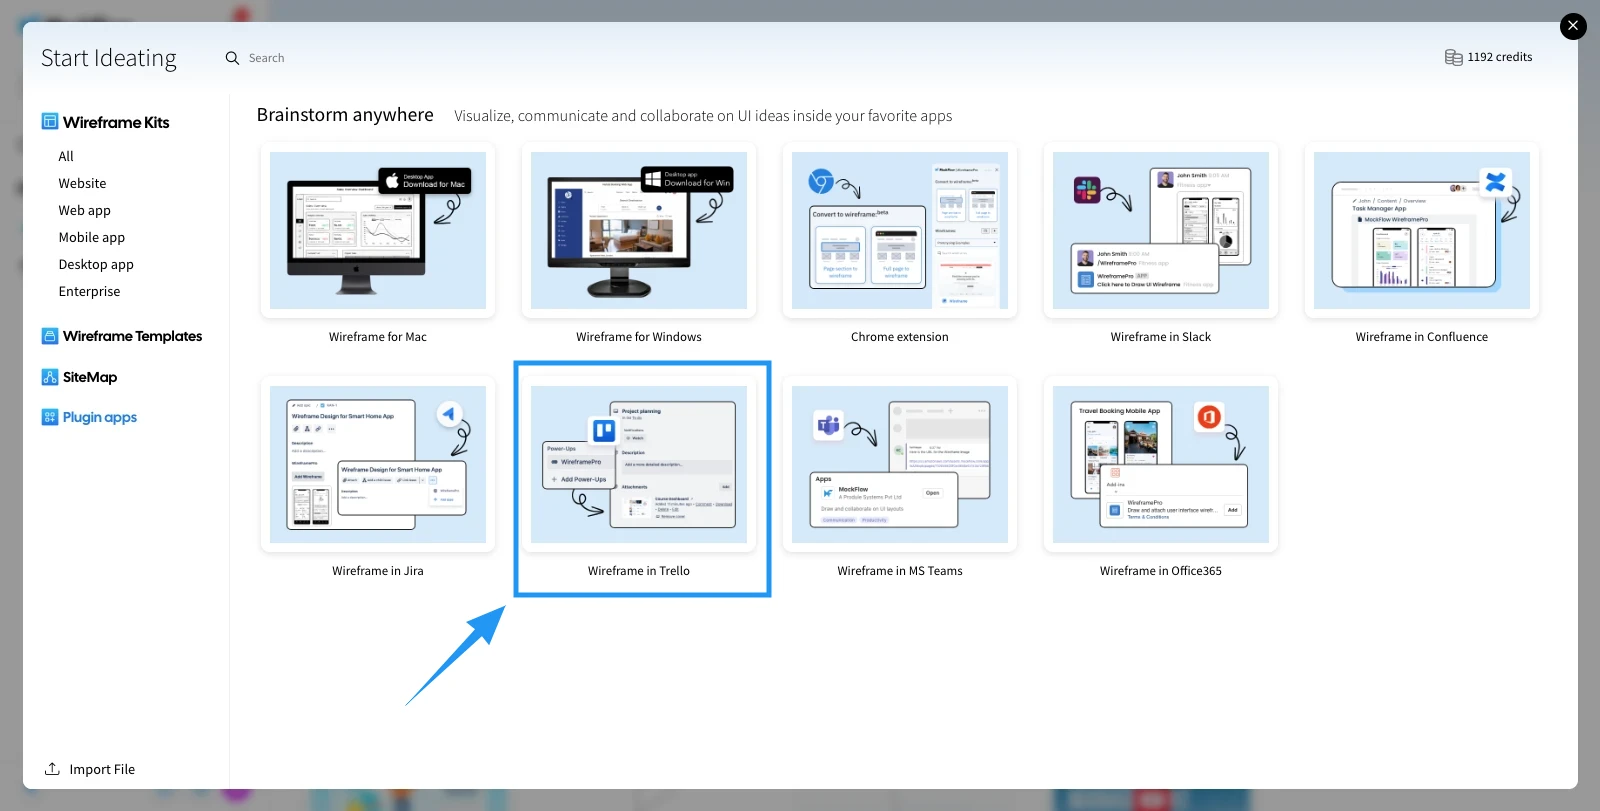Open the Wireframe Templates section
The height and width of the screenshot is (811, 1600).
pos(132,336)
